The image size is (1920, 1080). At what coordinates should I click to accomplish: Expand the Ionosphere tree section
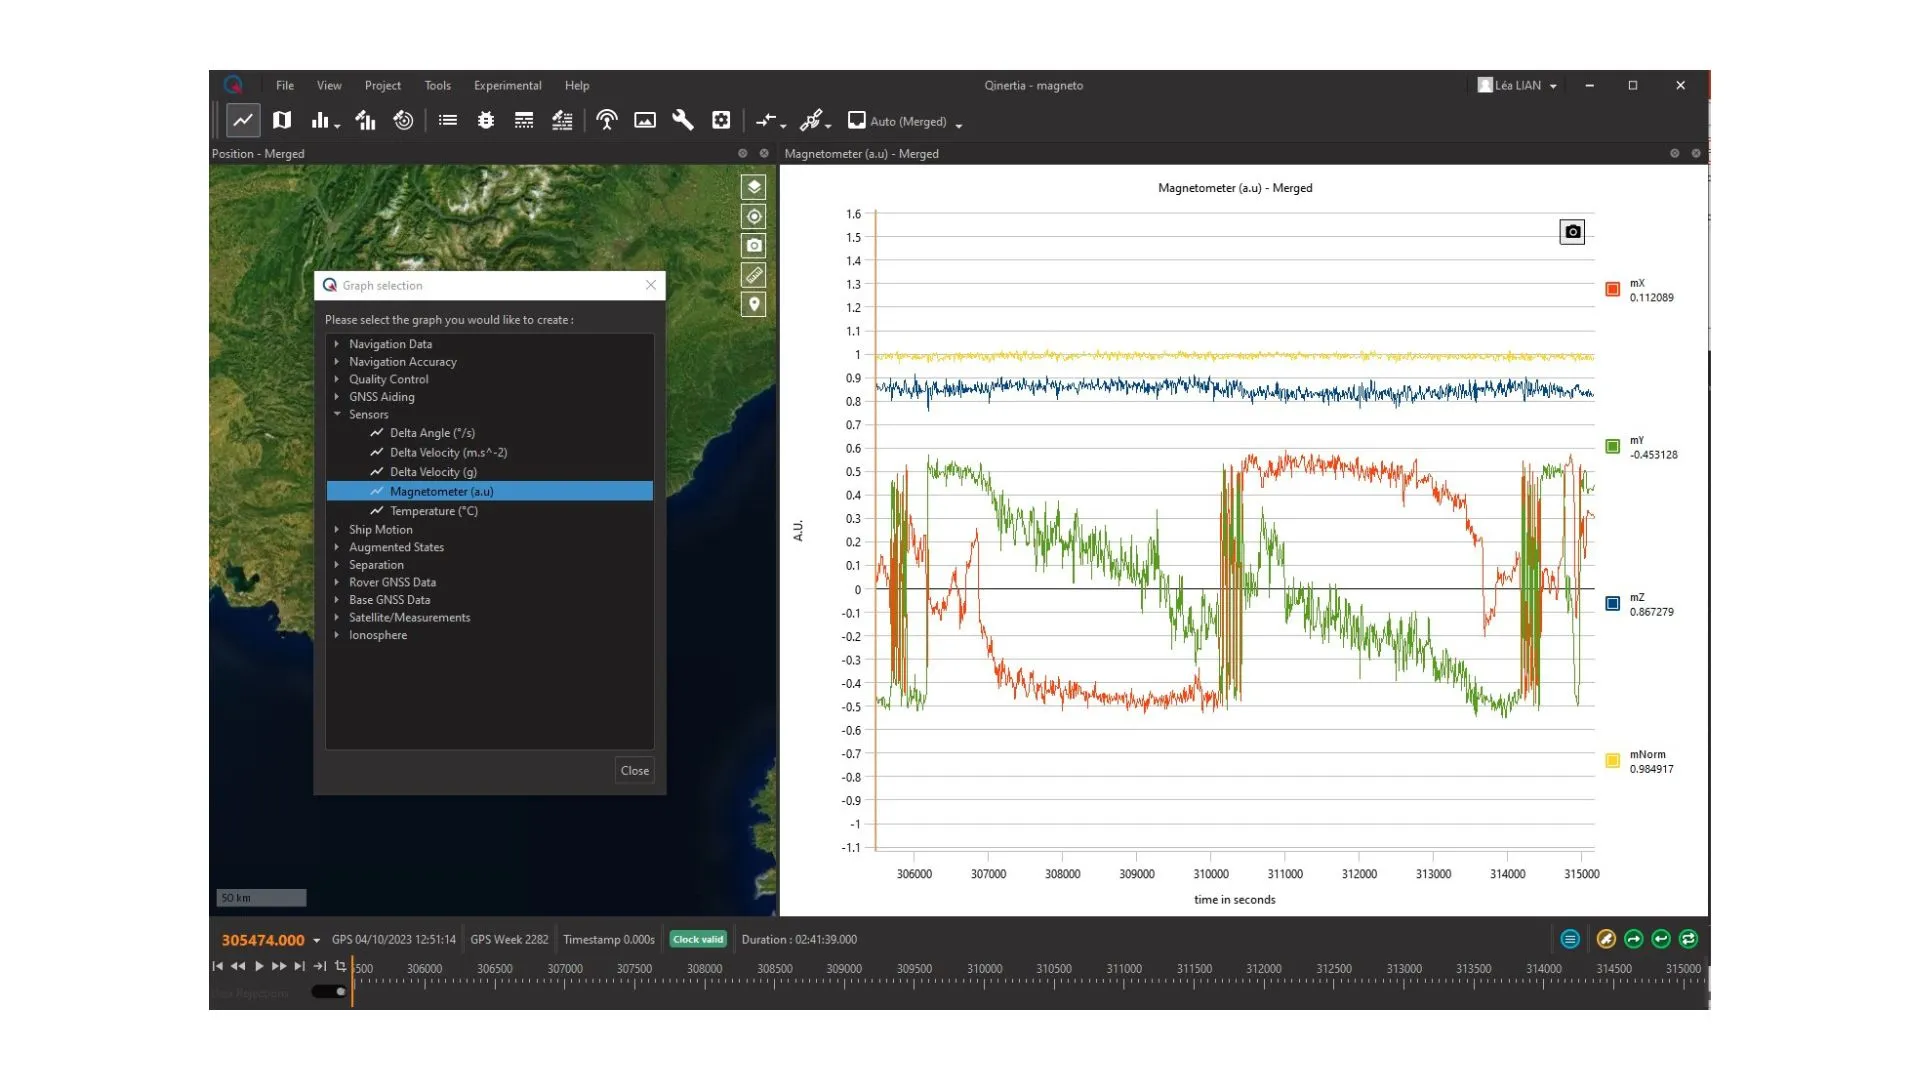(x=338, y=634)
